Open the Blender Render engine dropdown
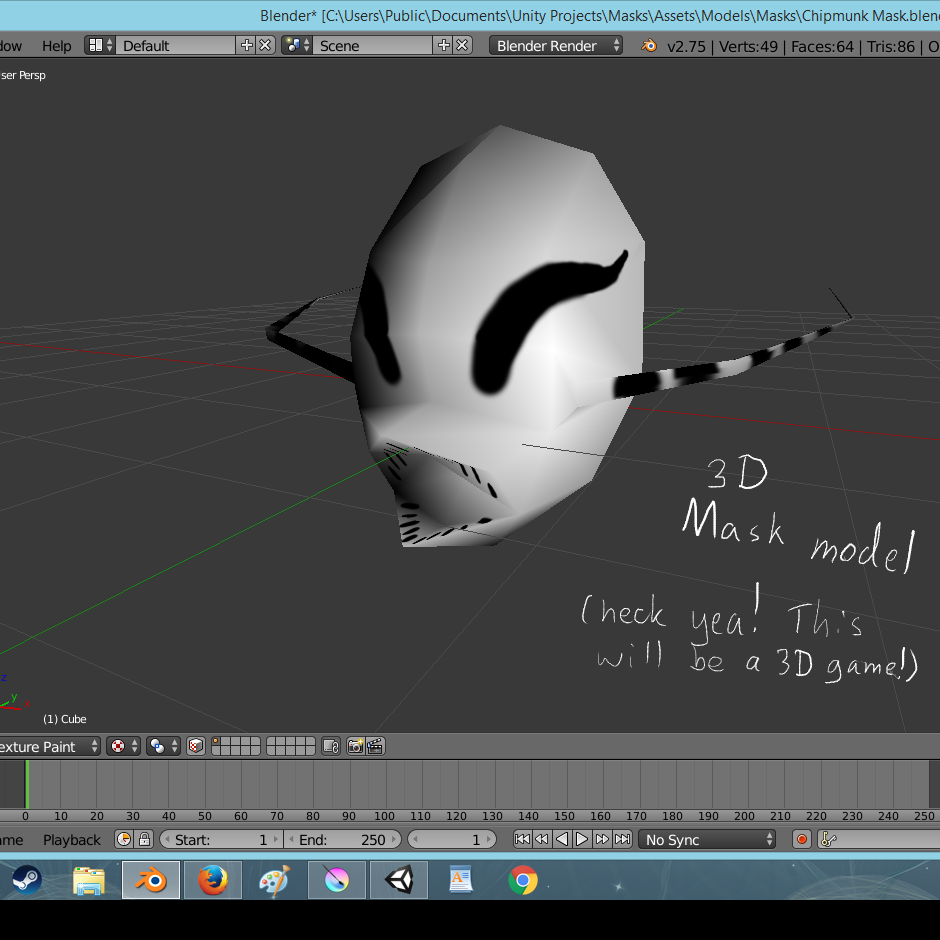This screenshot has height=940, width=940. click(556, 46)
